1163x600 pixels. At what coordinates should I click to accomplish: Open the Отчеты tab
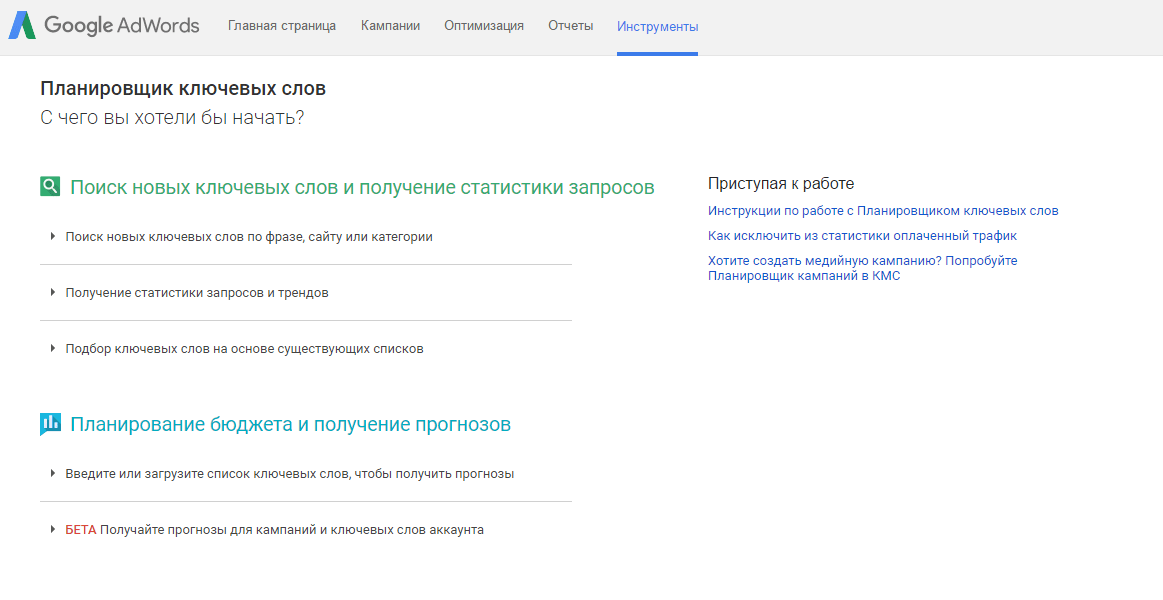tap(570, 26)
